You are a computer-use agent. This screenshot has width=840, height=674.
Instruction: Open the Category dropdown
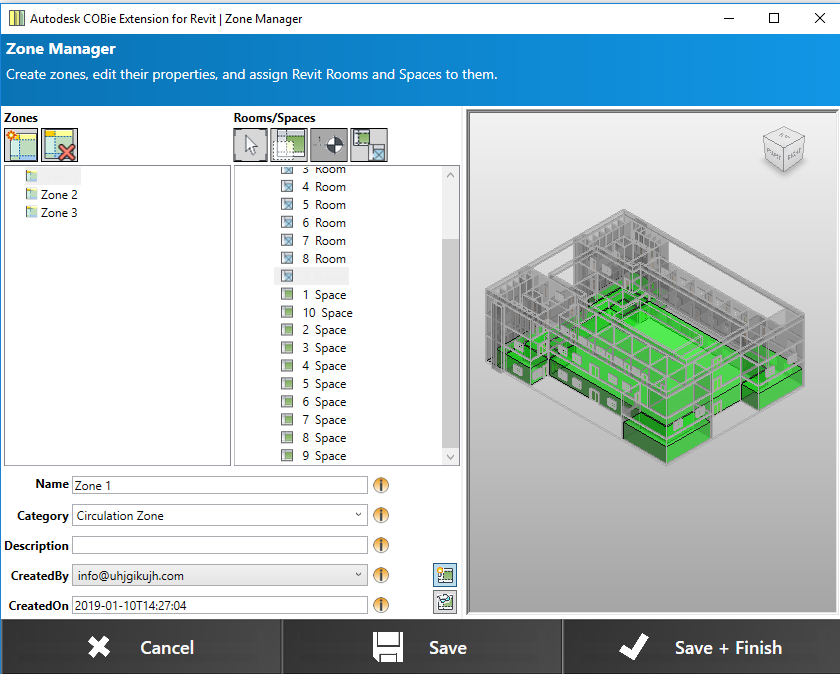(359, 516)
